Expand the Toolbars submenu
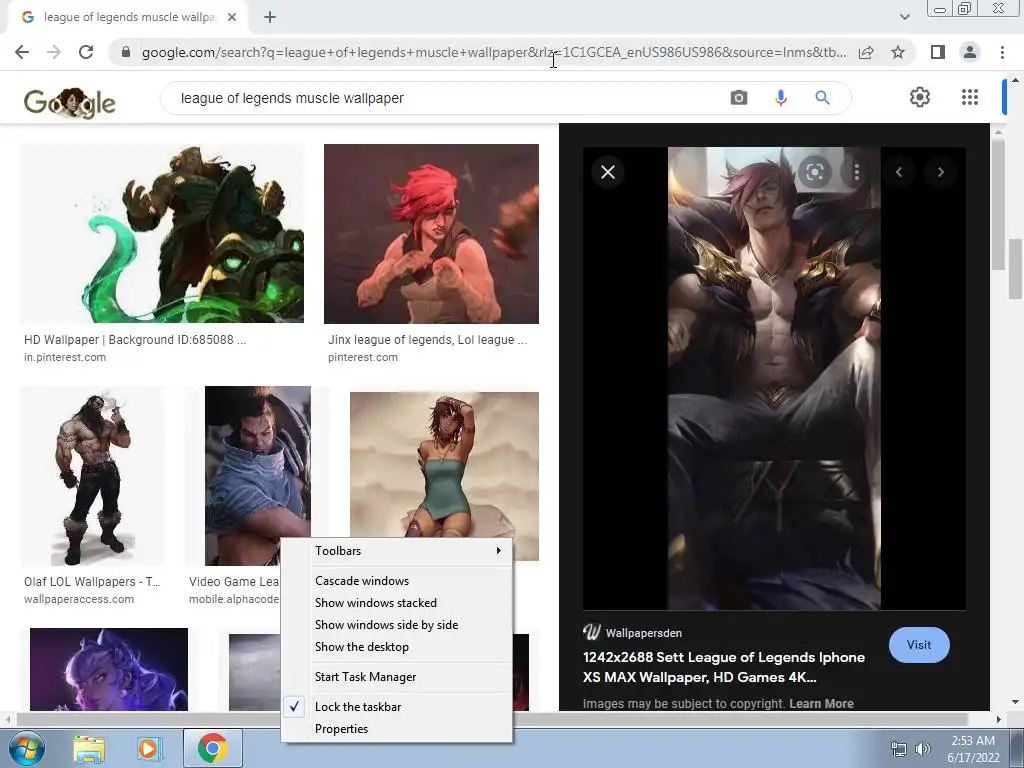This screenshot has height=768, width=1024. point(396,551)
